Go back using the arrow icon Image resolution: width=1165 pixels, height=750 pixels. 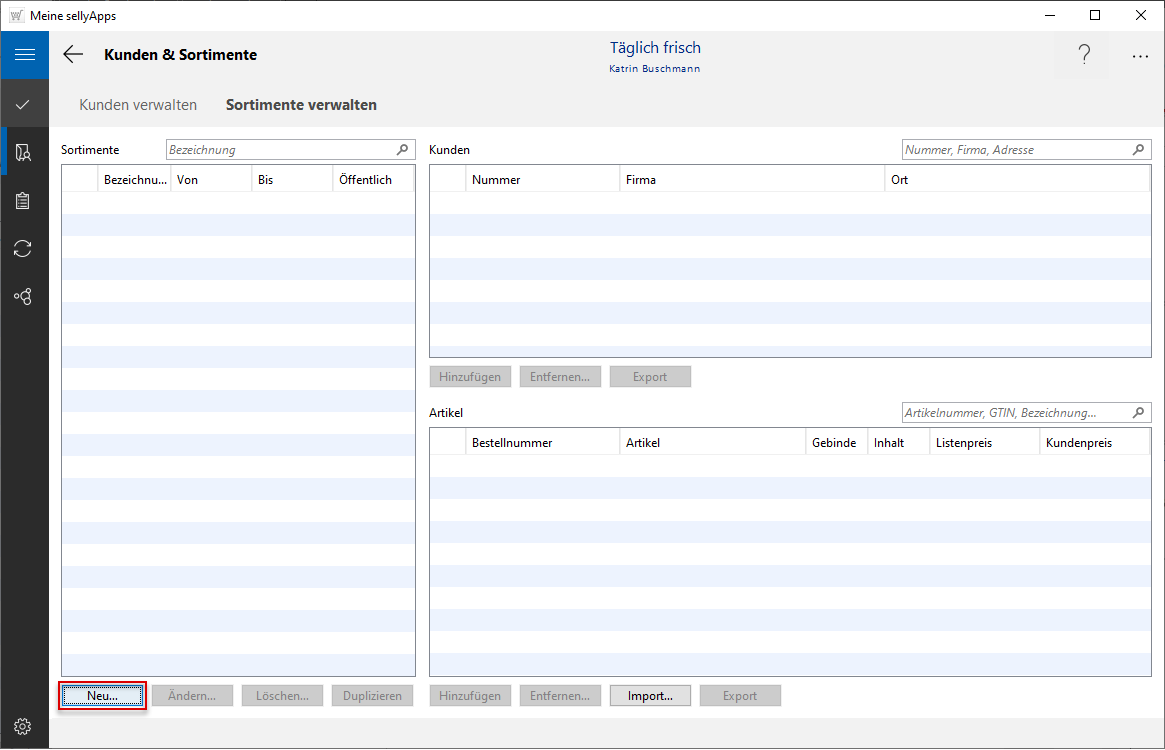(x=73, y=55)
